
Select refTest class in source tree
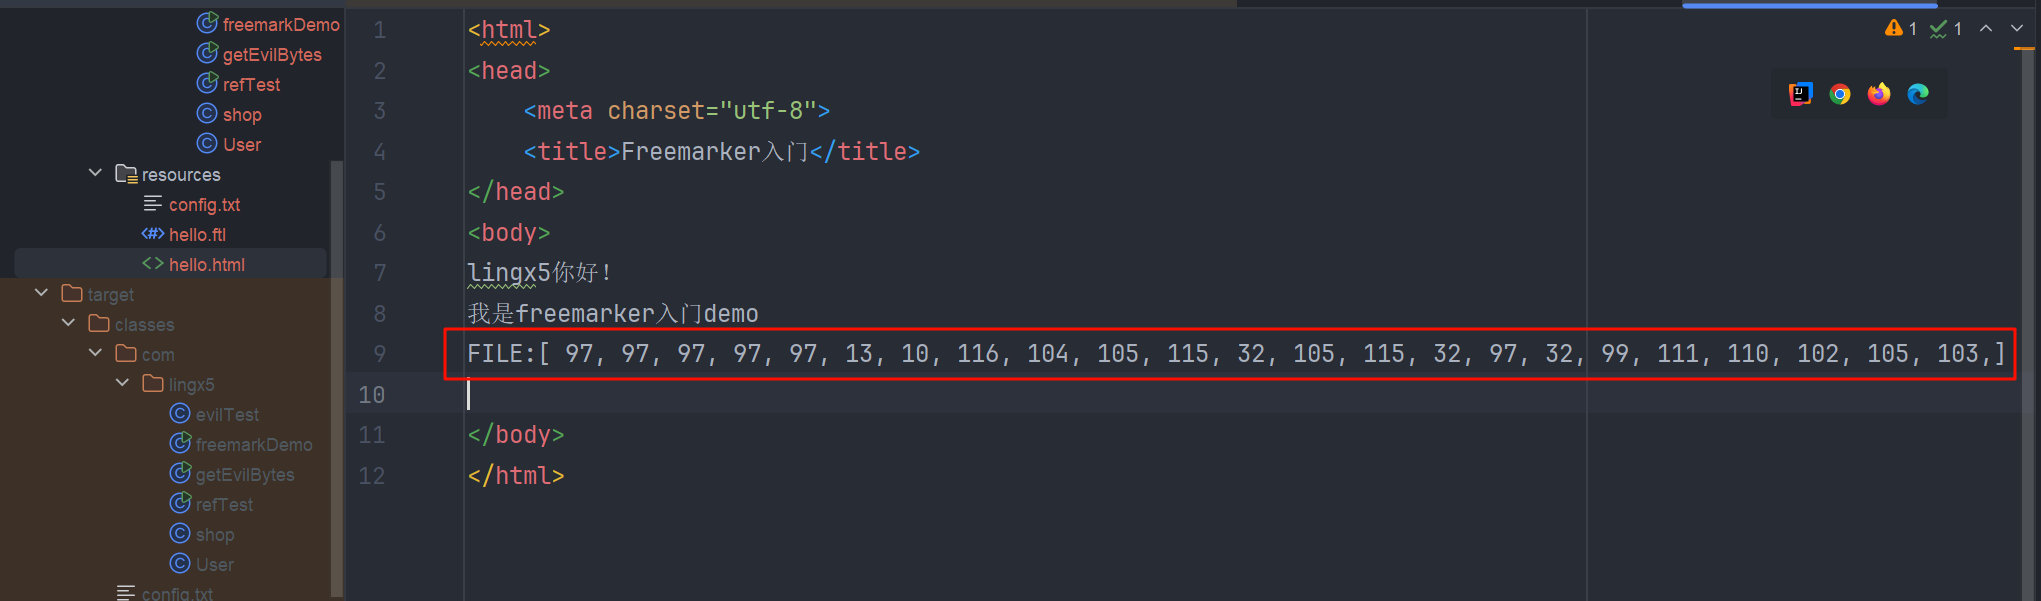[251, 84]
